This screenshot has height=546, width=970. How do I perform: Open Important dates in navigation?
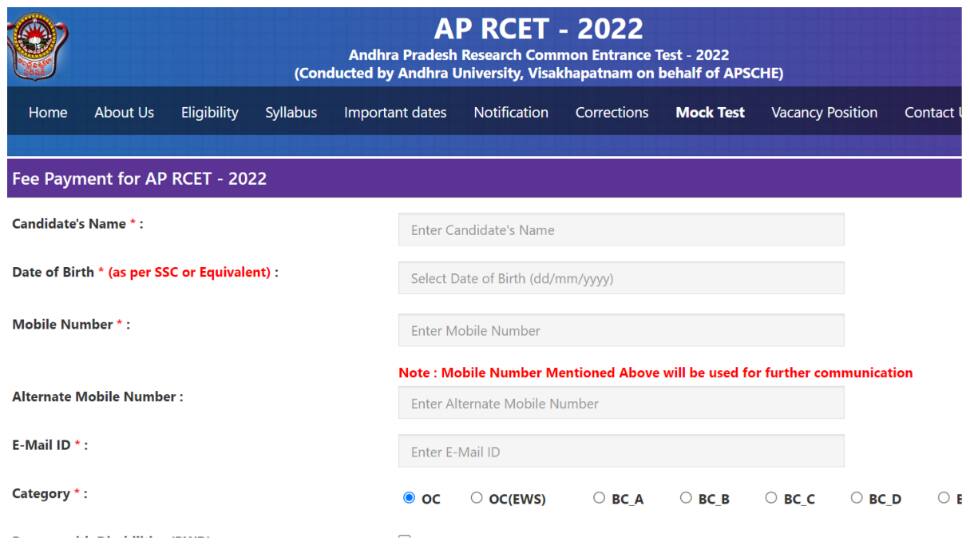point(395,113)
